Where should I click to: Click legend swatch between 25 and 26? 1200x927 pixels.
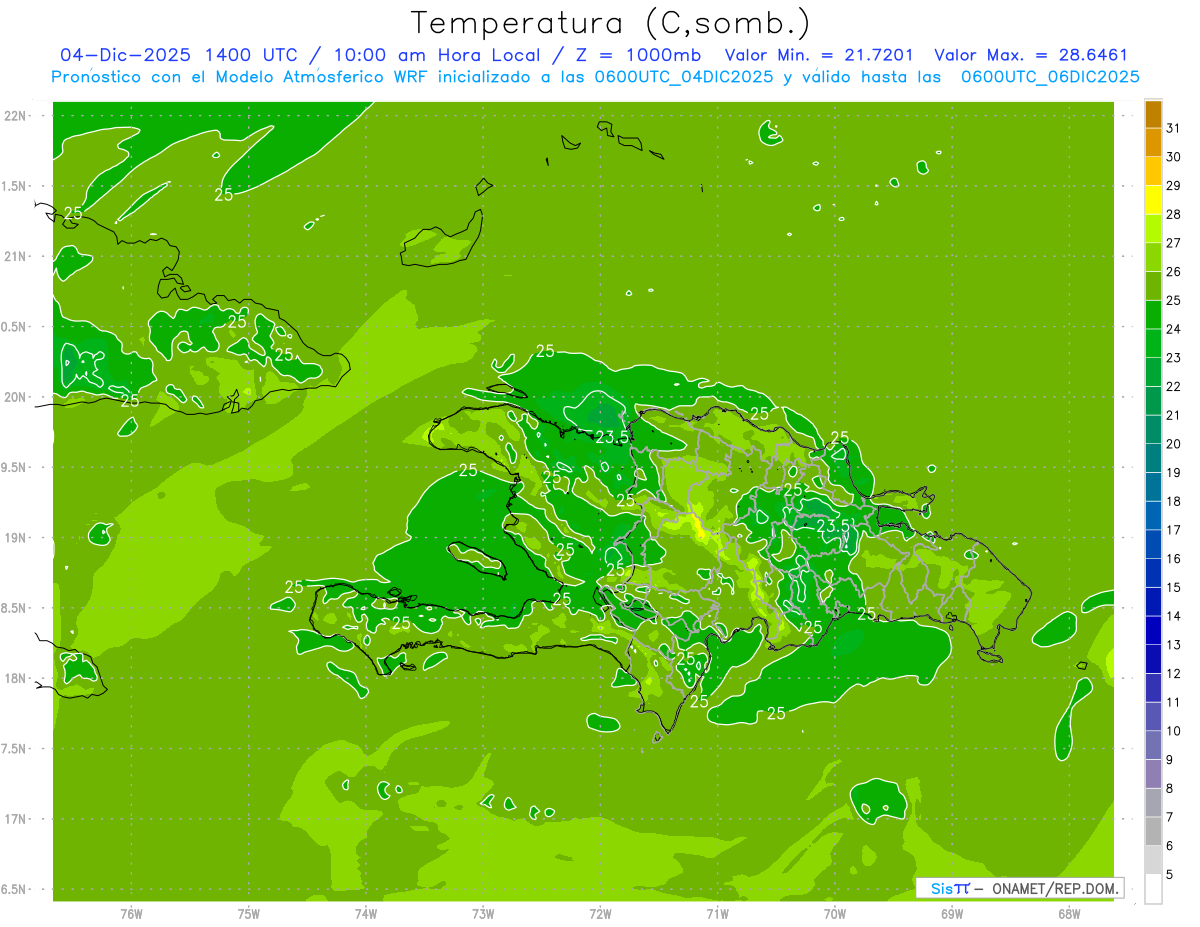coord(1153,285)
